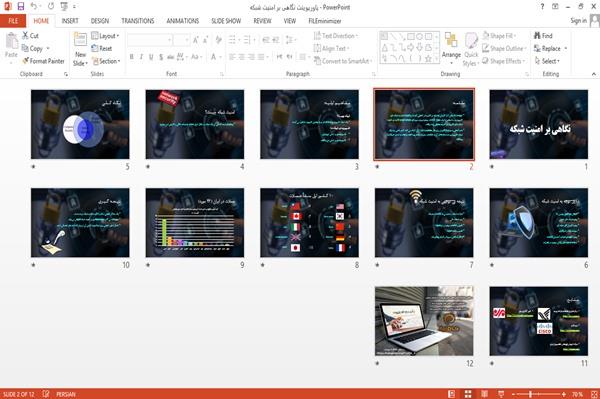Adjust the zoom slider handle
The width and height of the screenshot is (600, 399).
(530, 394)
